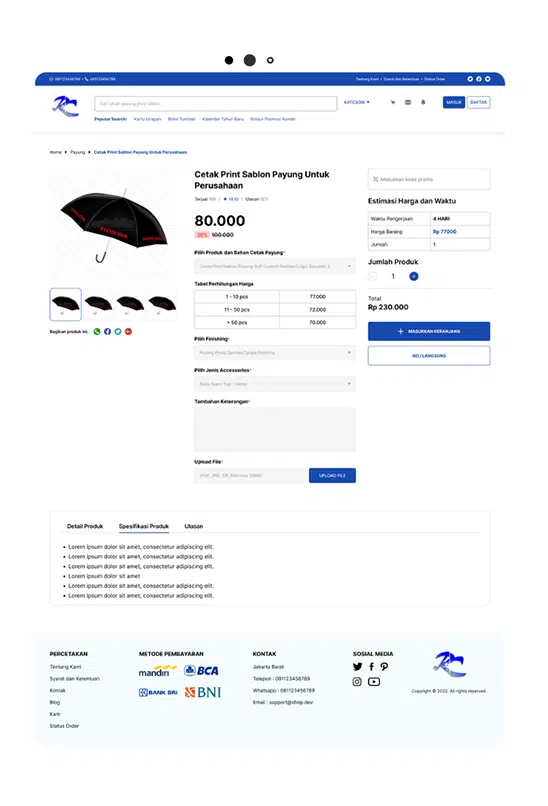This screenshot has height=806, width=548.
Task: Open the notifications bell icon
Action: pos(423,102)
